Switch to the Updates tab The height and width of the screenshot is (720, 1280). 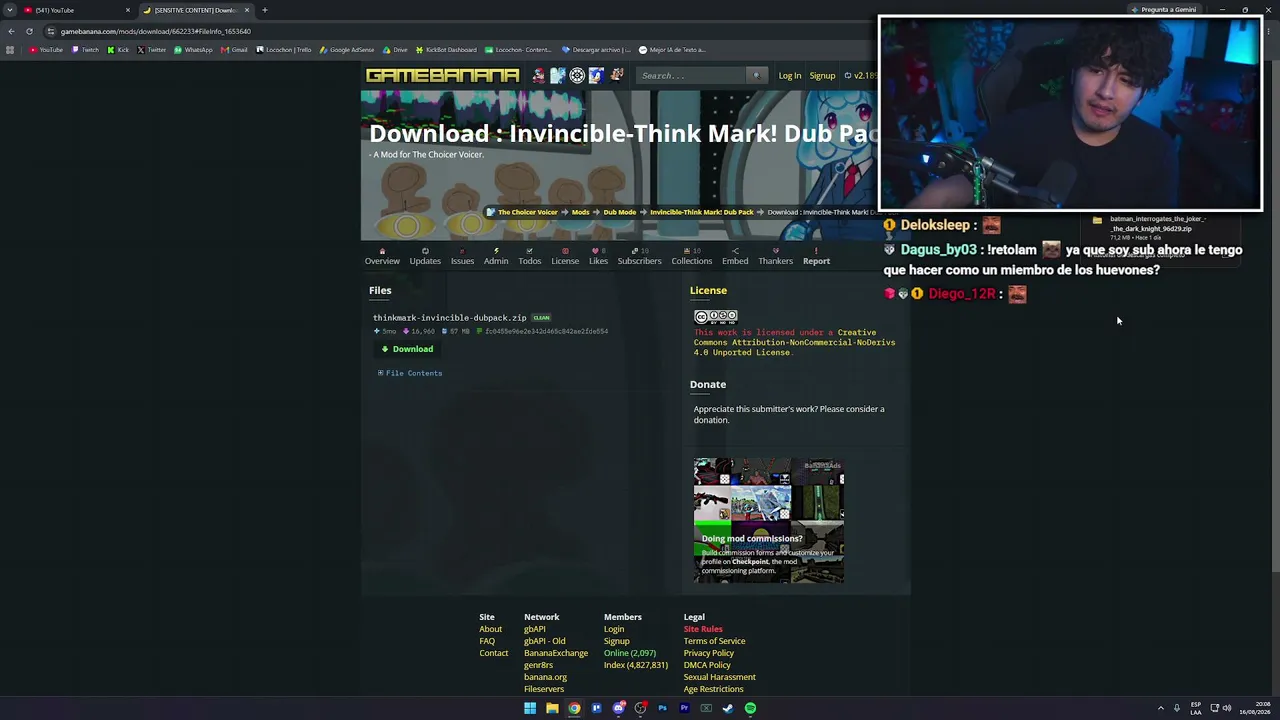tap(425, 257)
